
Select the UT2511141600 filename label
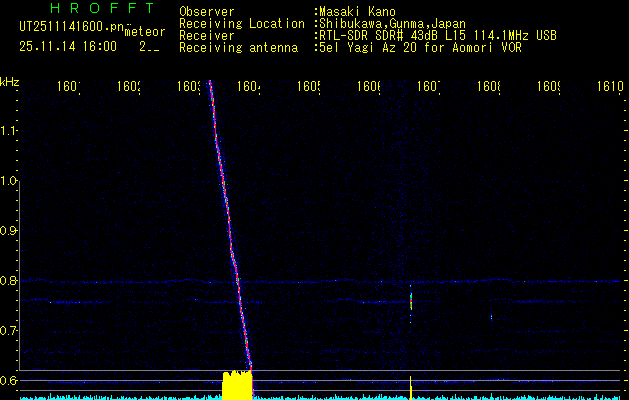(x=69, y=26)
